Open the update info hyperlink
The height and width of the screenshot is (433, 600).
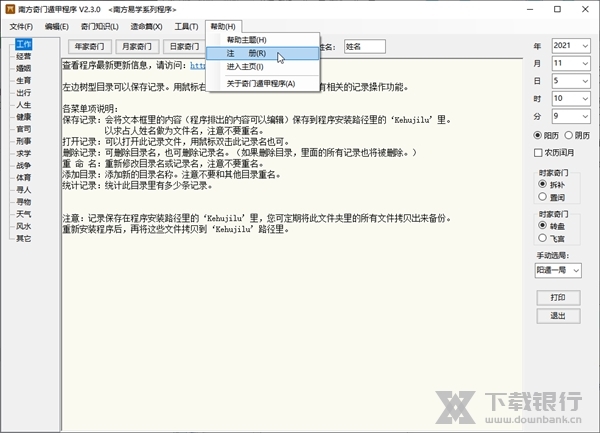pyautogui.click(x=198, y=65)
